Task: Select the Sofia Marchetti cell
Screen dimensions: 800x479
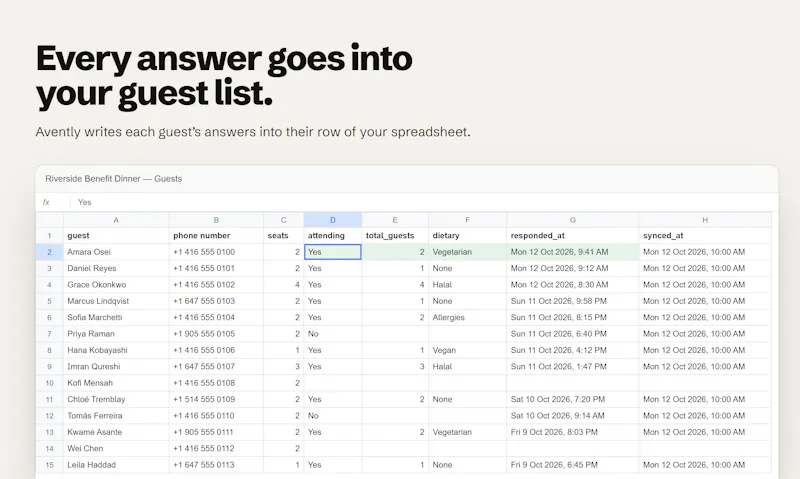Action: (x=116, y=317)
